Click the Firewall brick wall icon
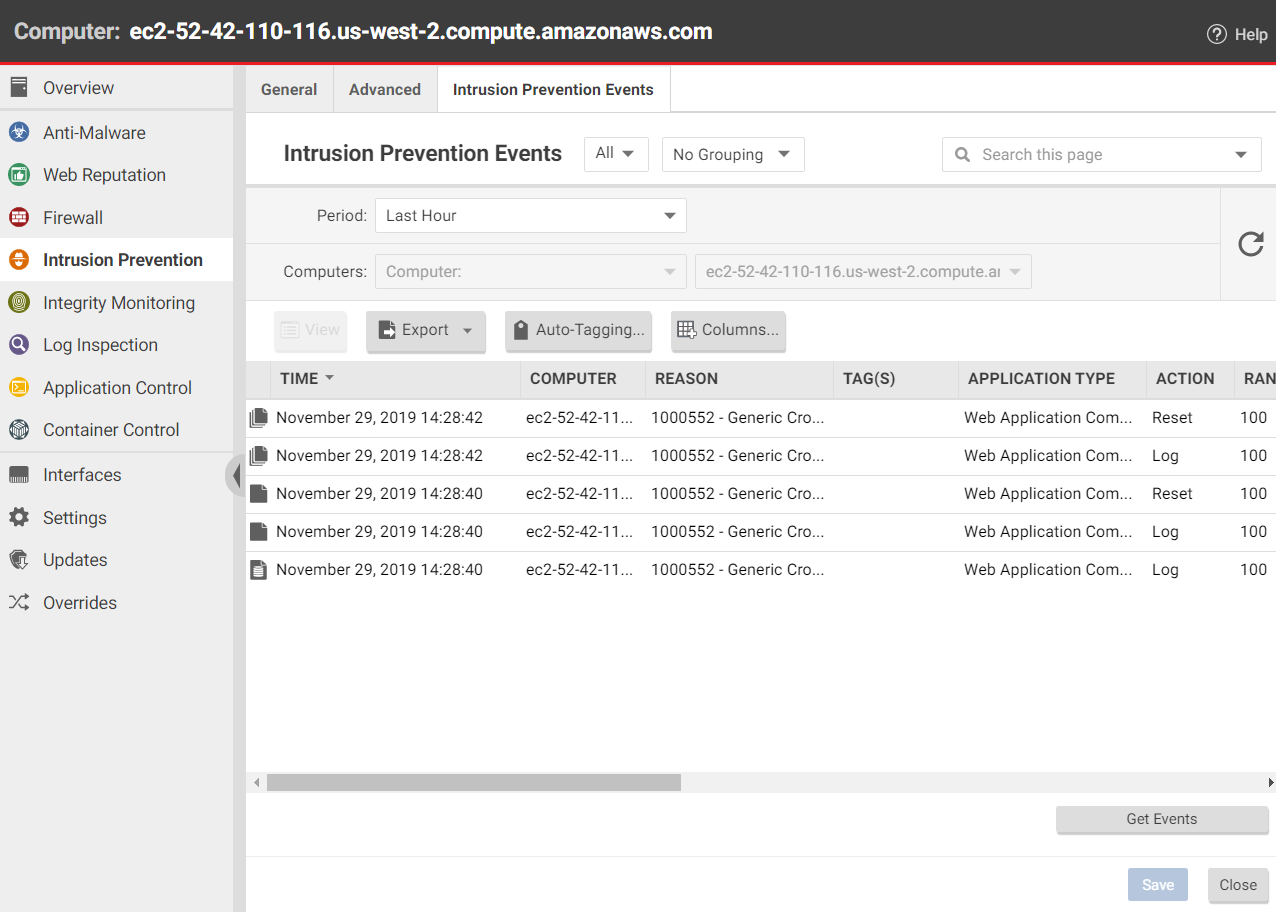The image size is (1276, 912). click(x=19, y=218)
